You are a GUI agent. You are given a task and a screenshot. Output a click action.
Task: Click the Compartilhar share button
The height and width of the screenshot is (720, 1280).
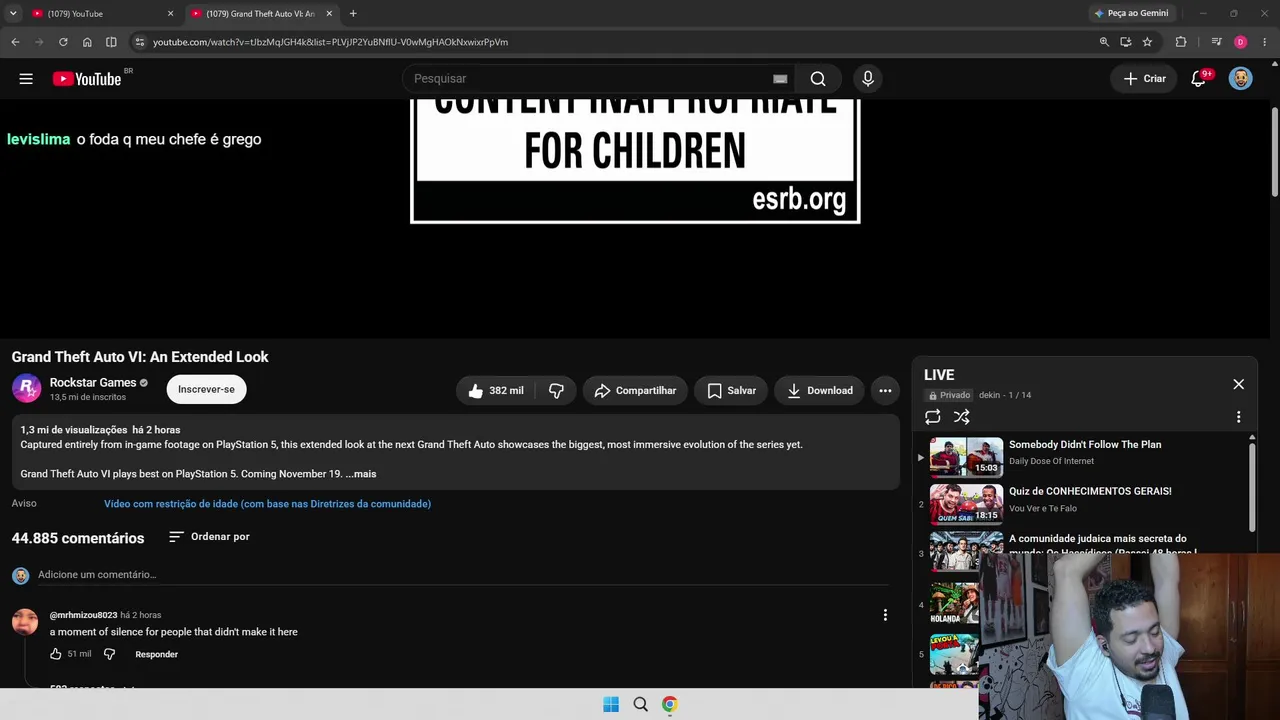click(x=635, y=391)
